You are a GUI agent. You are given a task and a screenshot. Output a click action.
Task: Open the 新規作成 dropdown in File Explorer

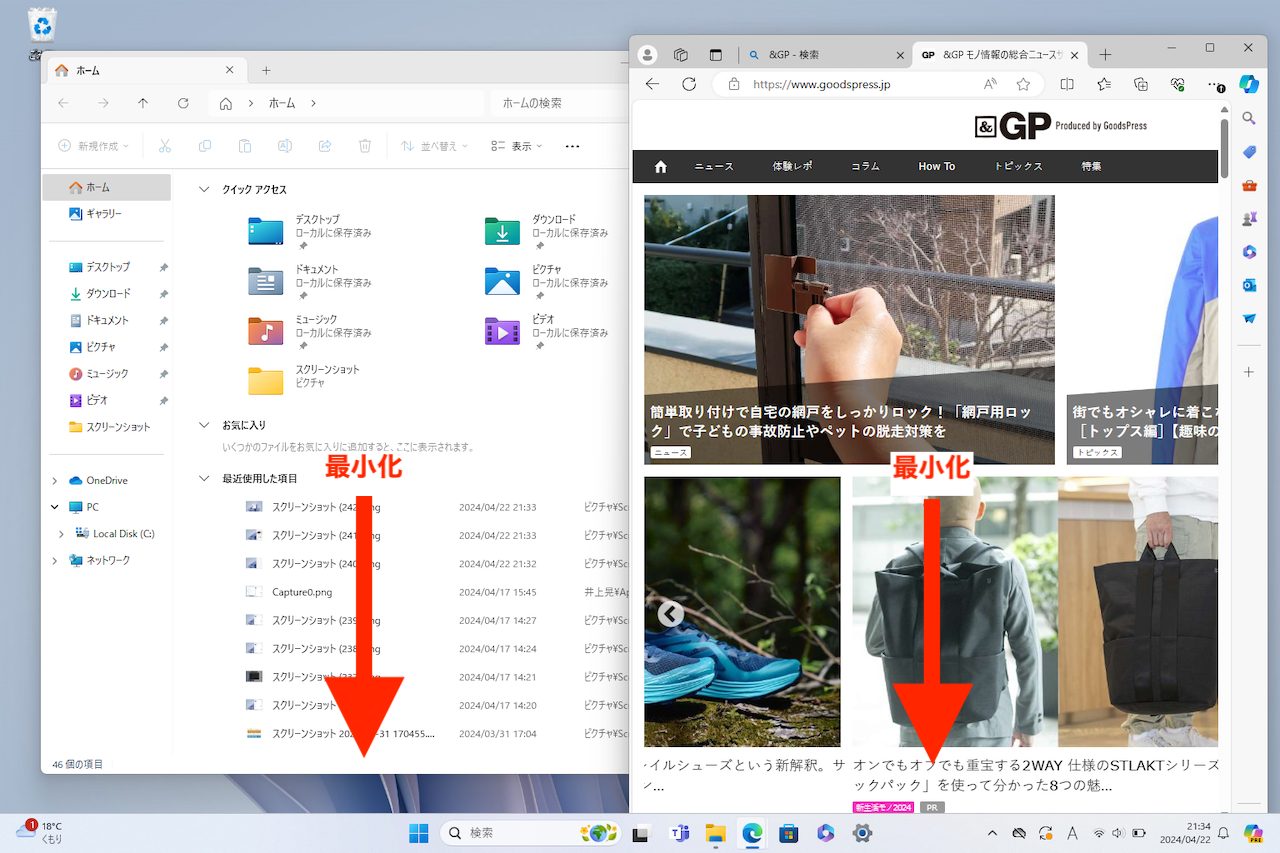point(94,146)
